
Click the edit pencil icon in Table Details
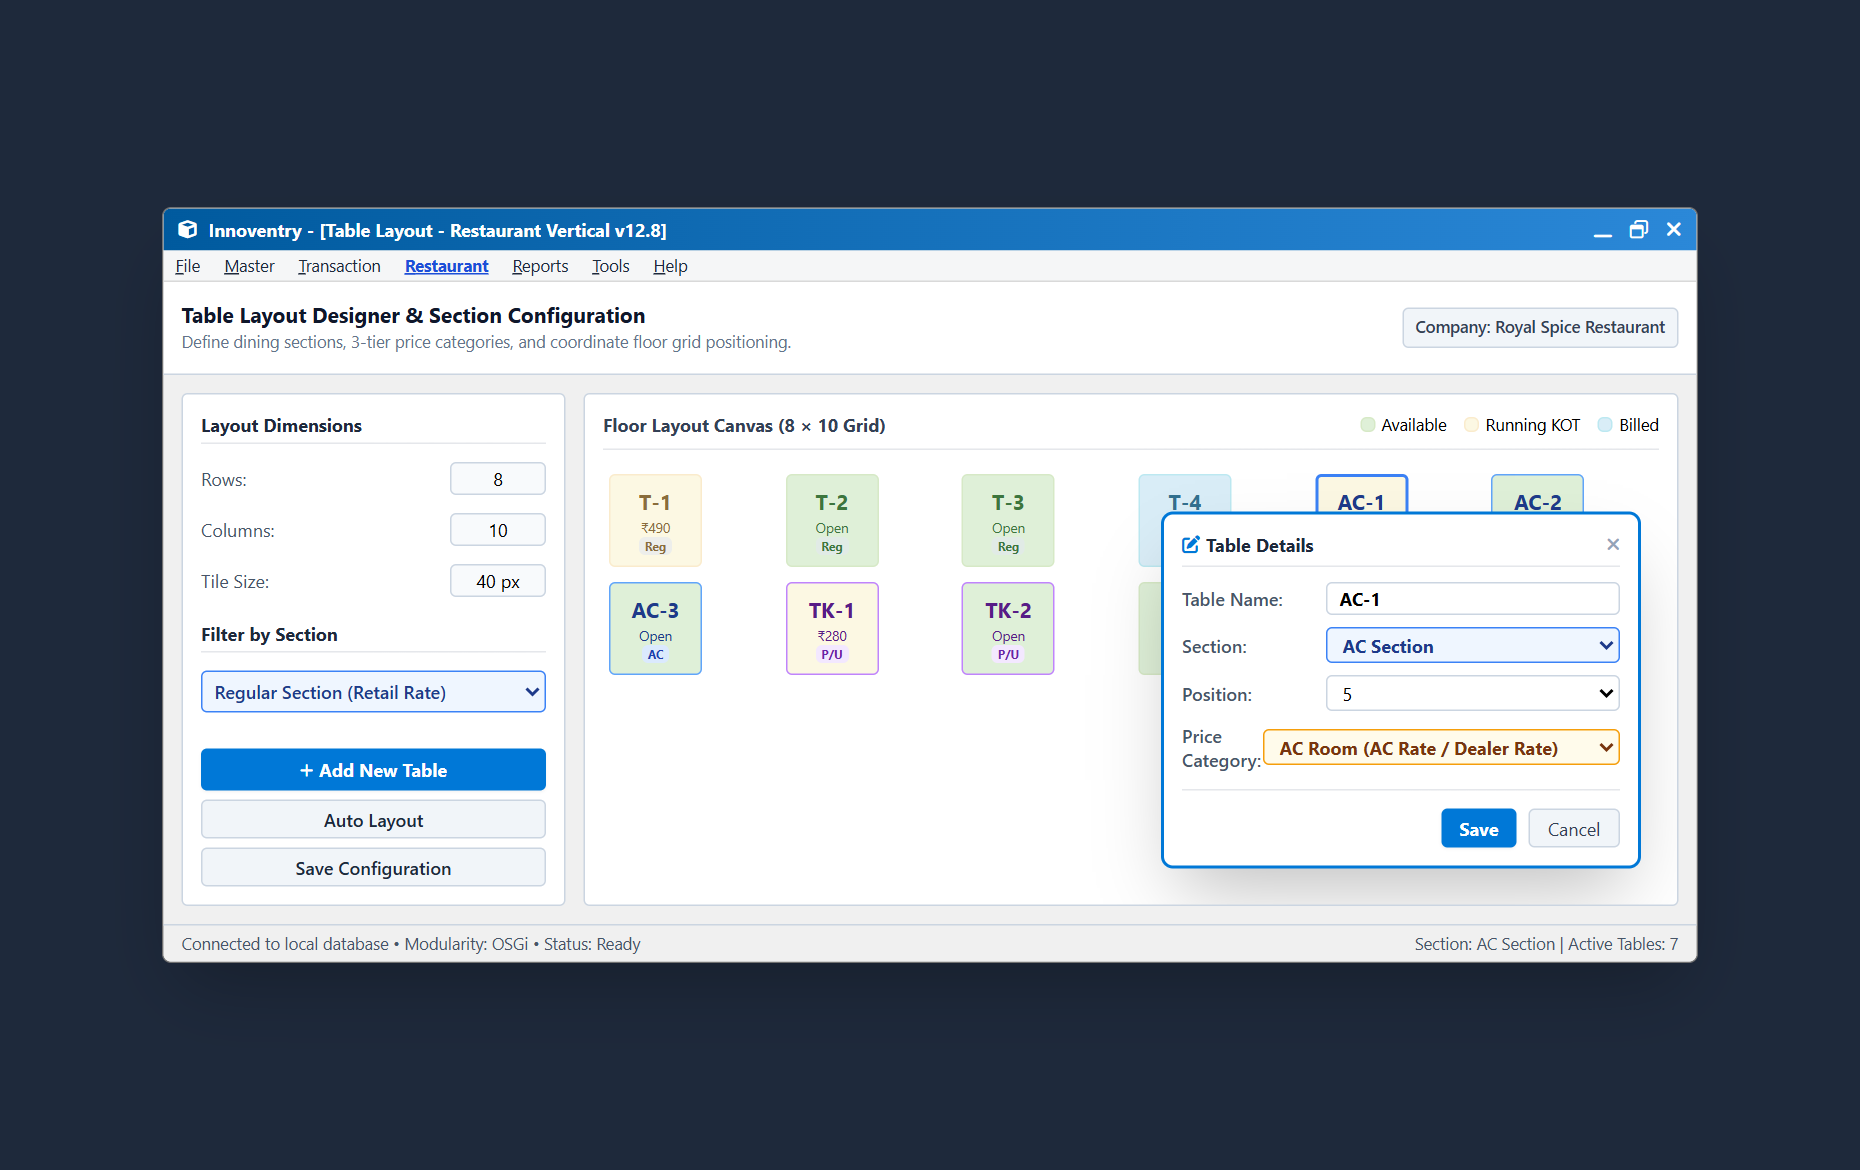[1190, 545]
